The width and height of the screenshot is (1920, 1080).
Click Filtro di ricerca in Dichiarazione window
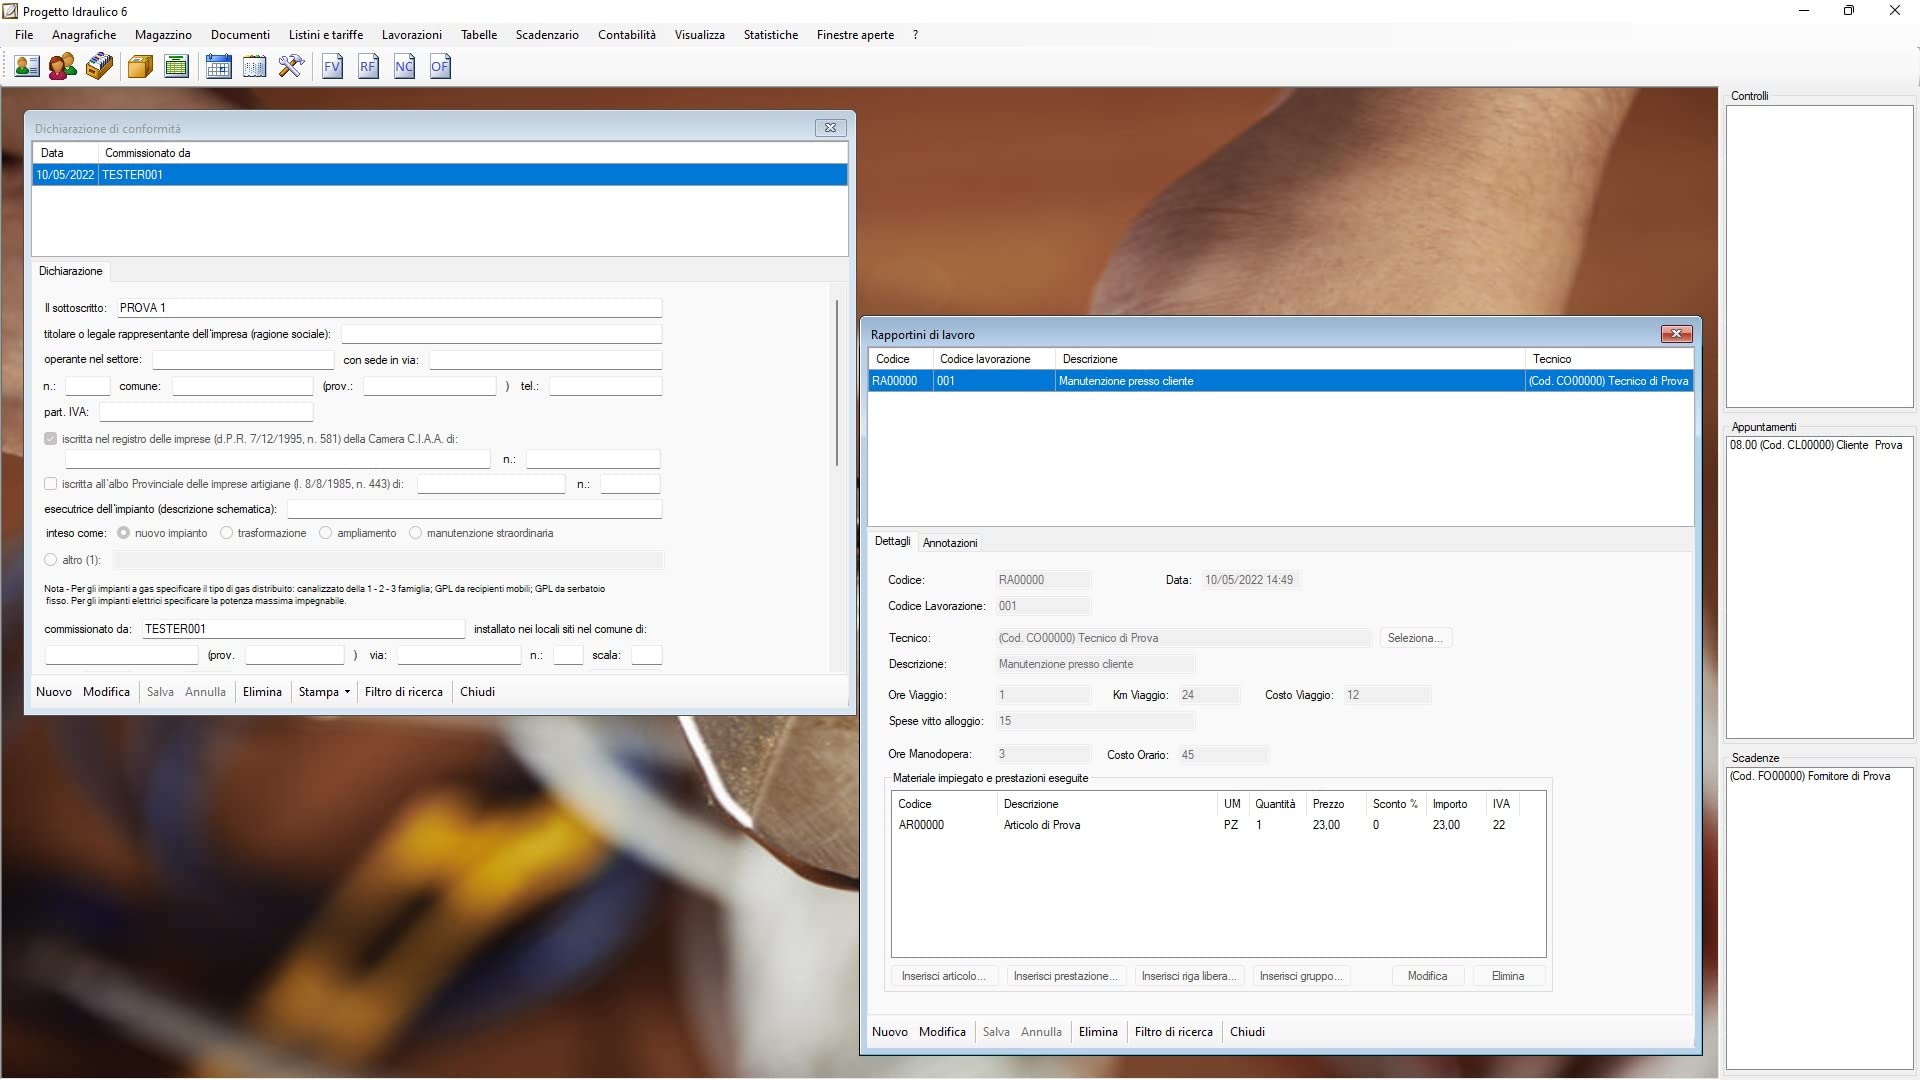coord(404,692)
